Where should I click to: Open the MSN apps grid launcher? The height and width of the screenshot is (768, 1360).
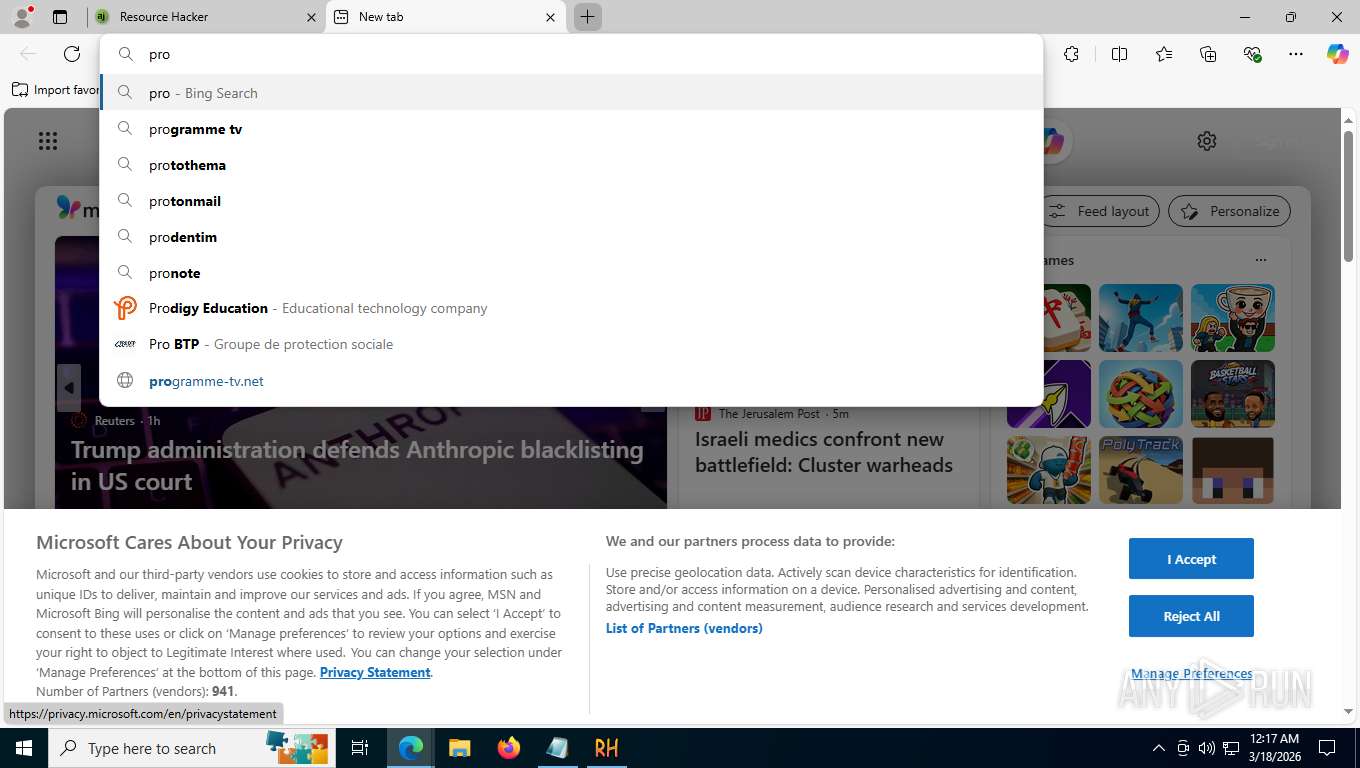pos(48,141)
